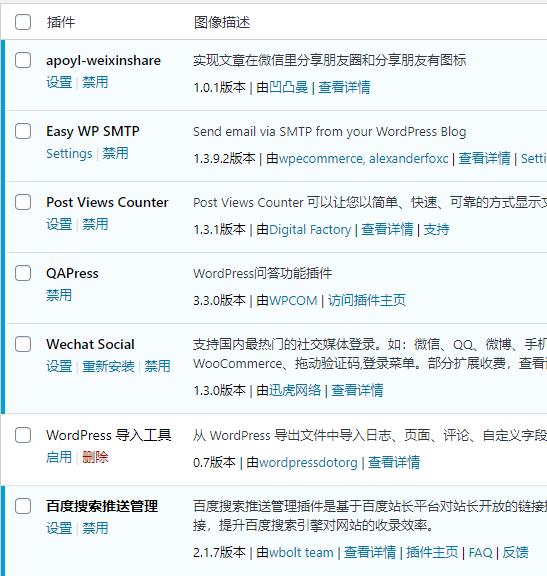Open 设置 for Wechat Social
The height and width of the screenshot is (576, 547).
[x=59, y=366]
